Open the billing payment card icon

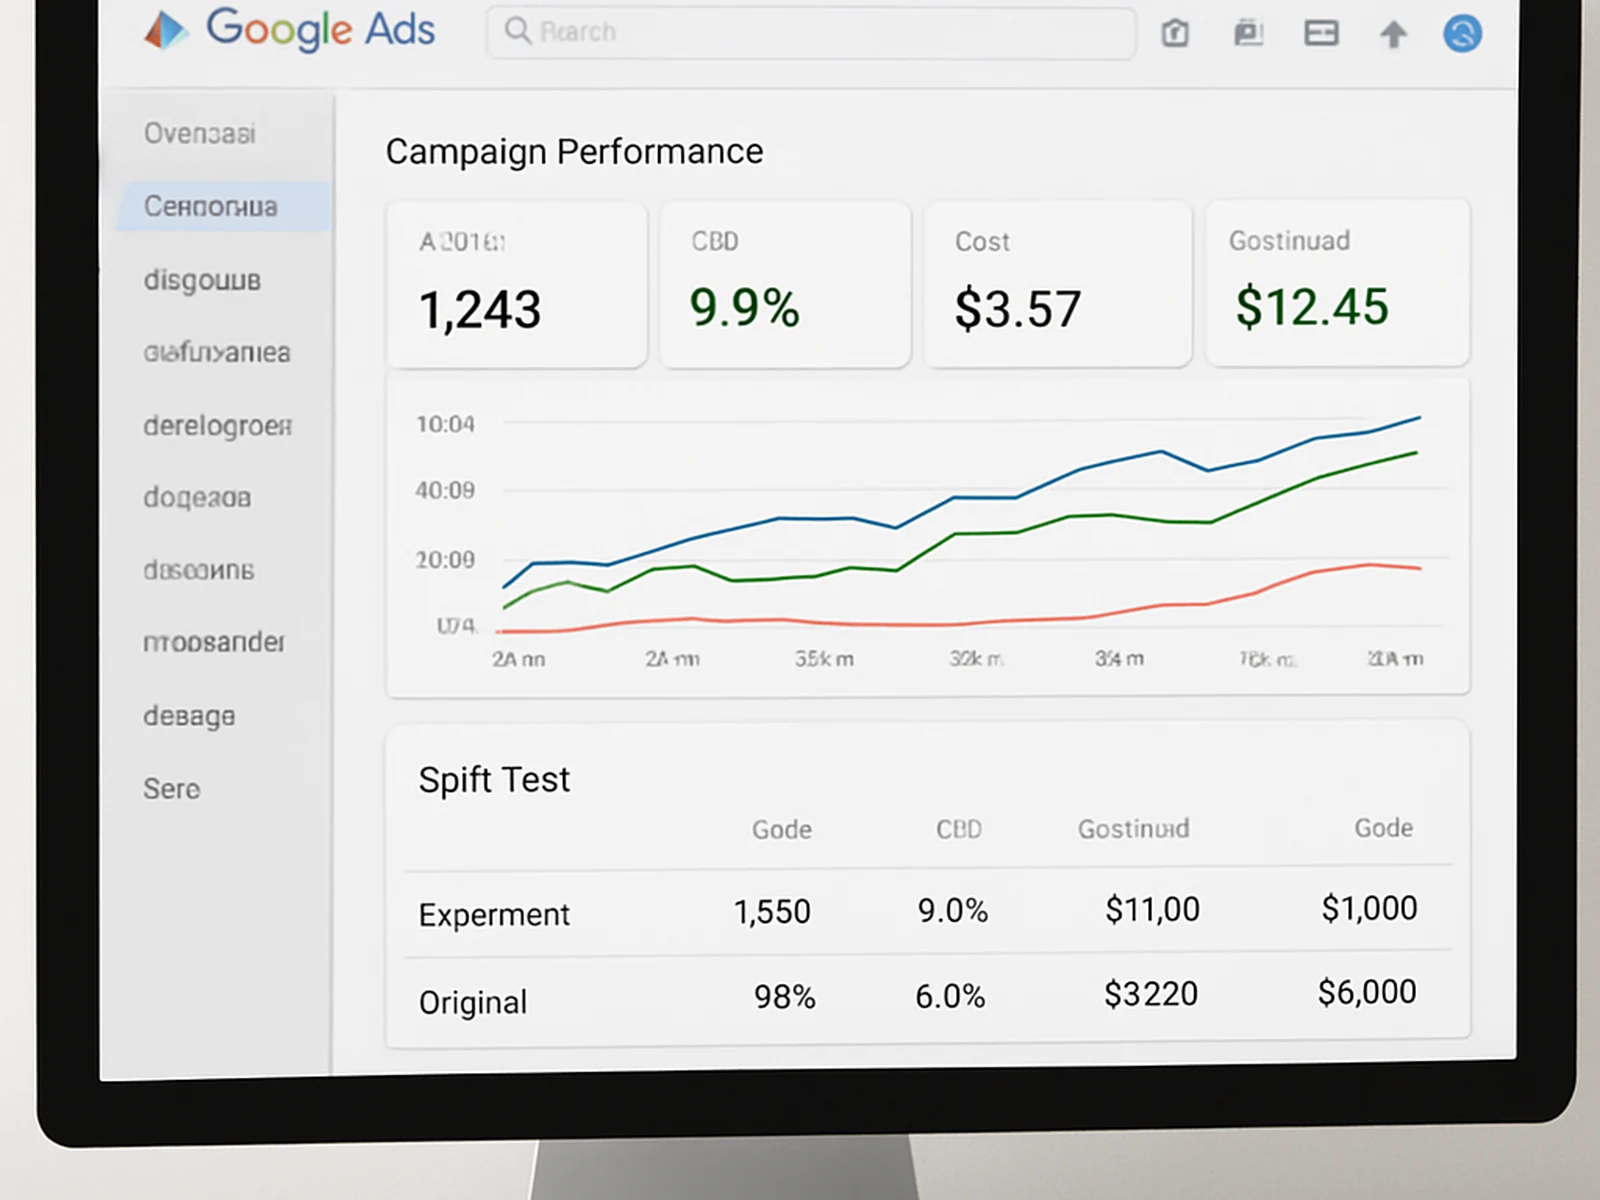(1321, 33)
